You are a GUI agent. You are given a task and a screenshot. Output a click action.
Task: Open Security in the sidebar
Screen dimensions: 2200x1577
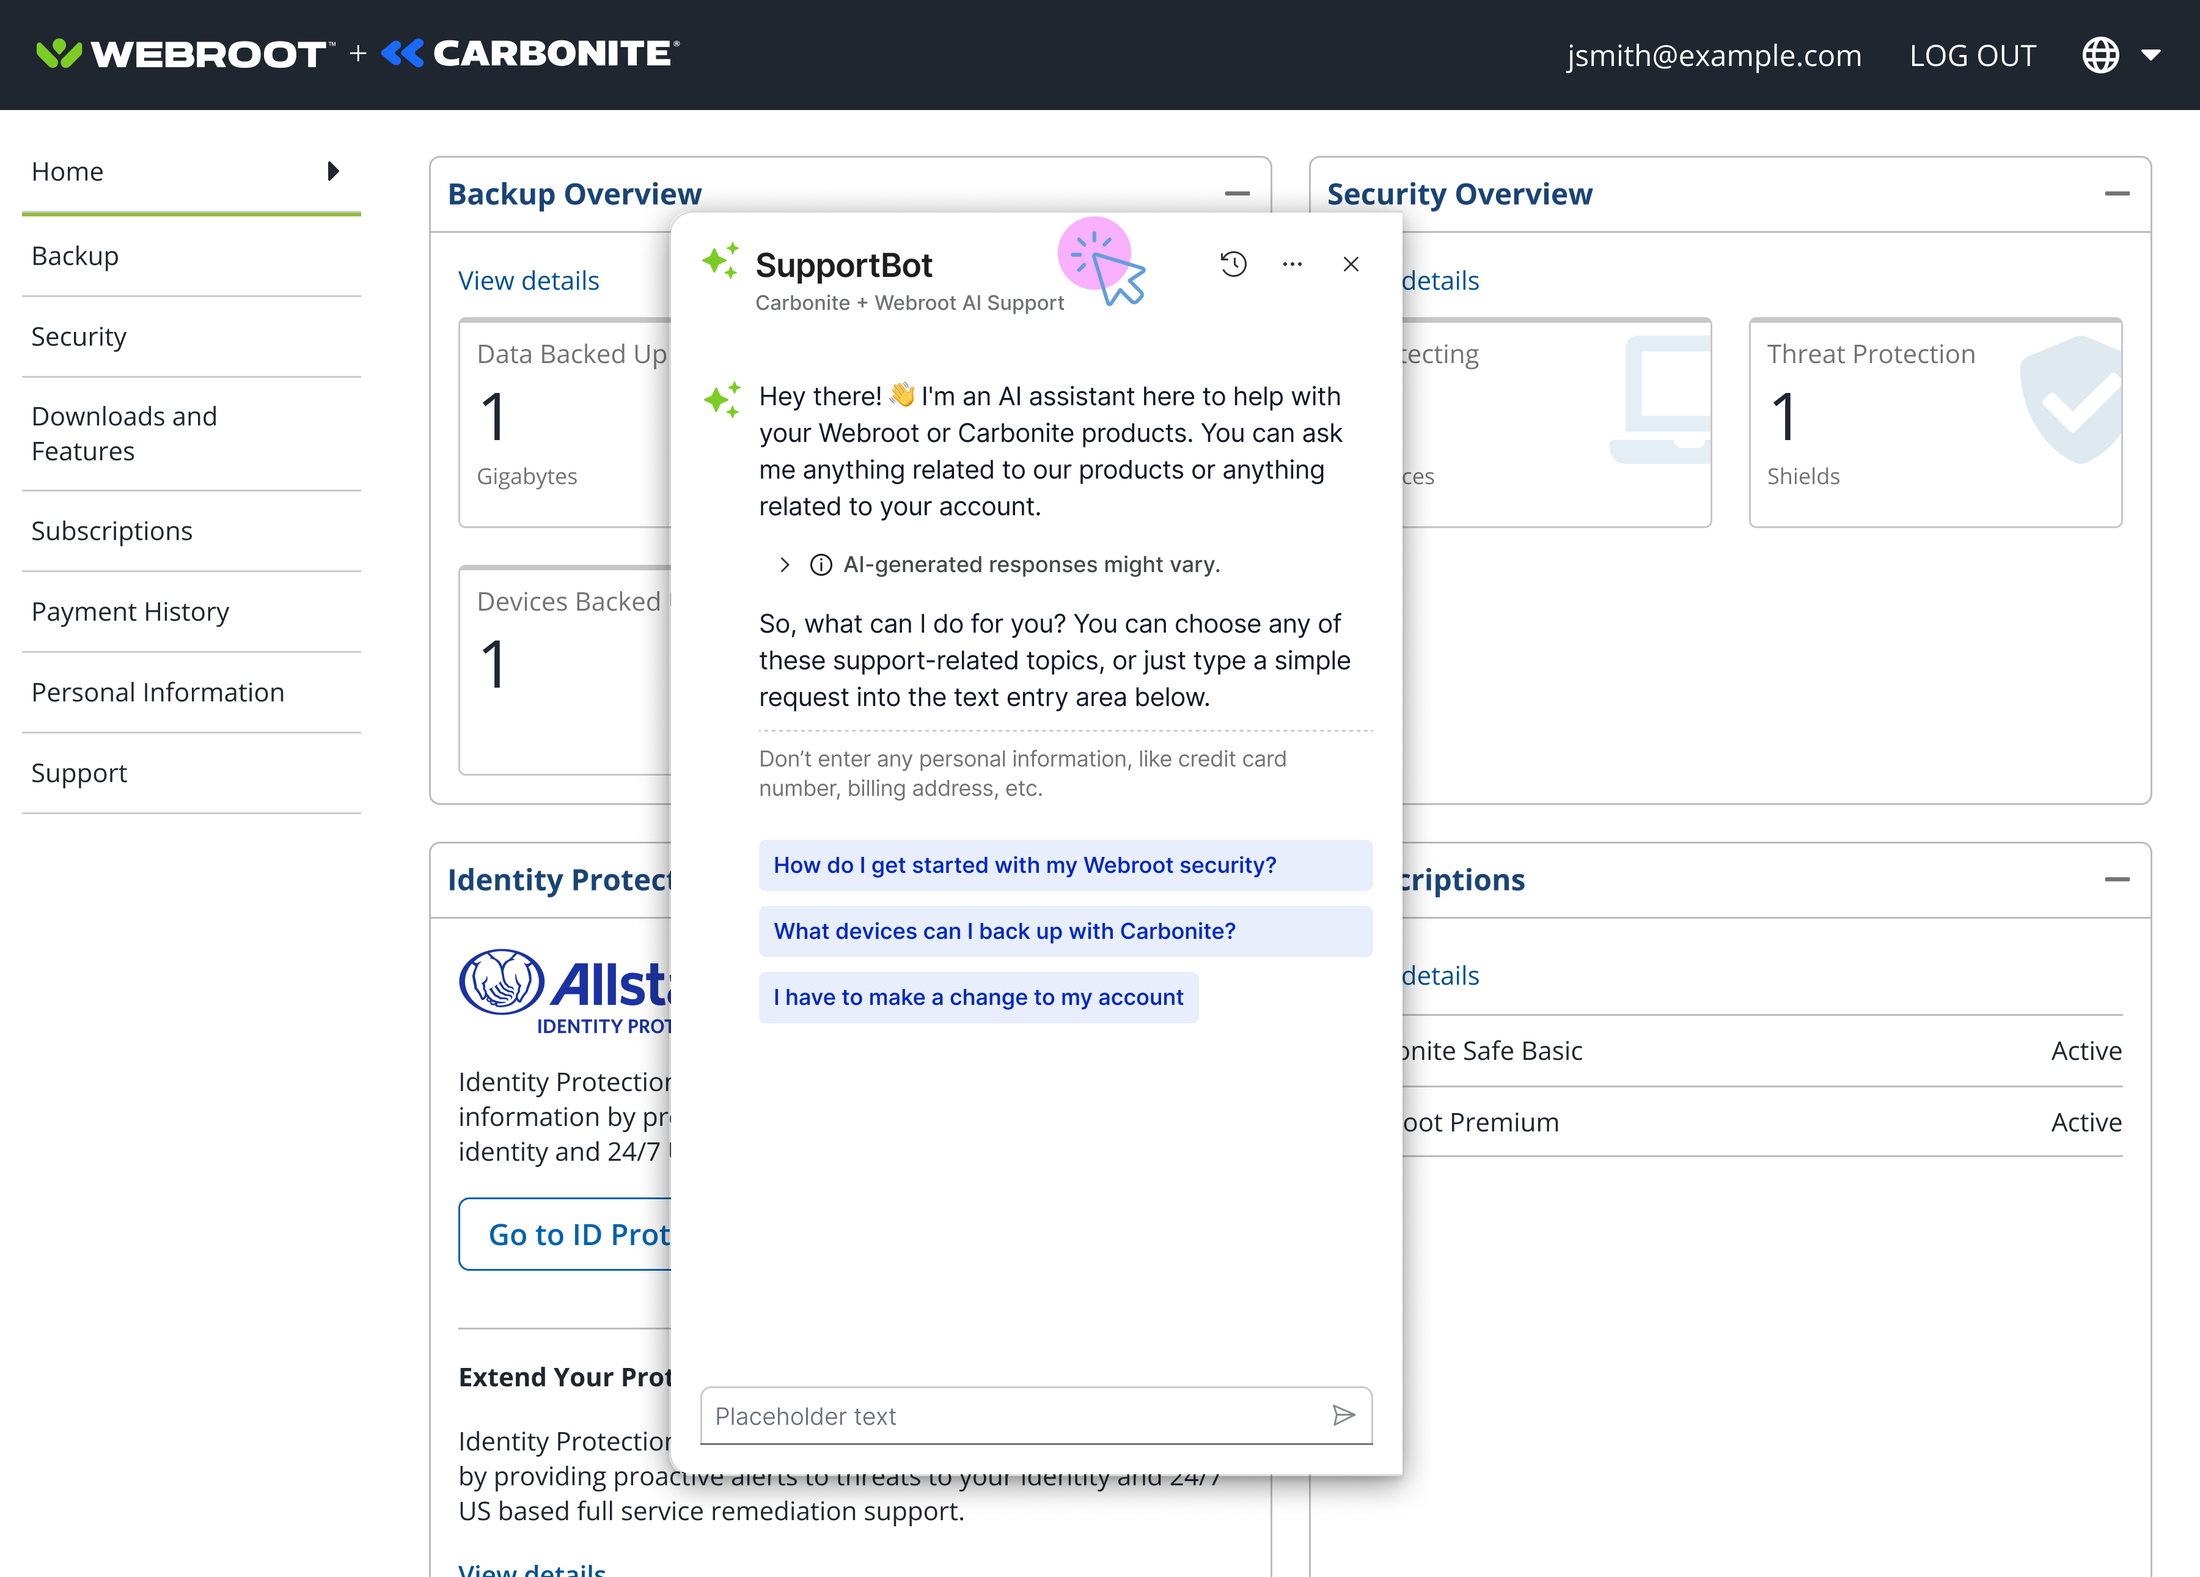click(x=191, y=337)
